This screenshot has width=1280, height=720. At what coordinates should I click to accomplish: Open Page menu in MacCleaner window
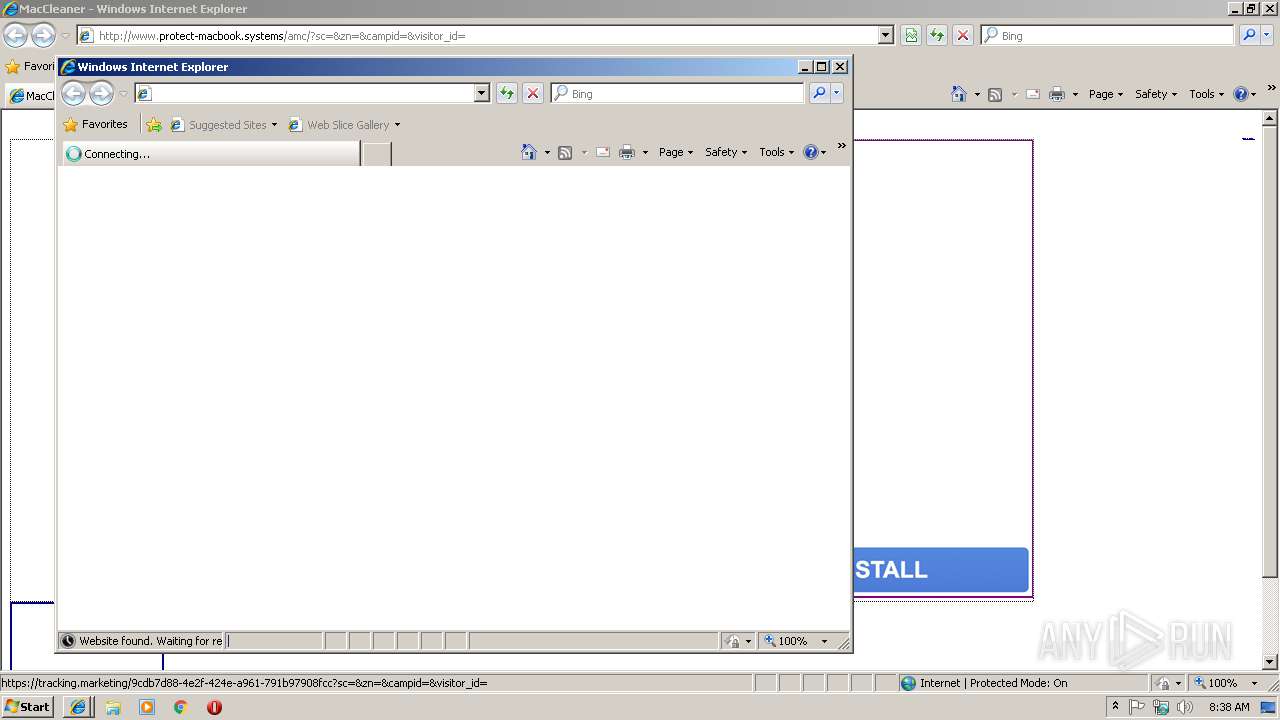tap(1106, 94)
